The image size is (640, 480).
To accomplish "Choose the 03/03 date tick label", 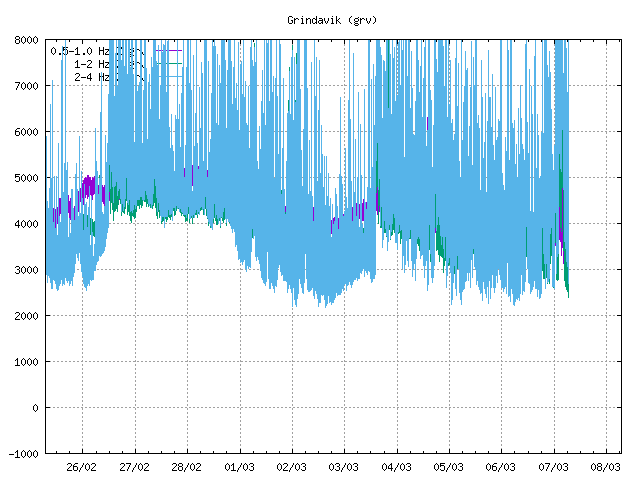I will [344, 467].
